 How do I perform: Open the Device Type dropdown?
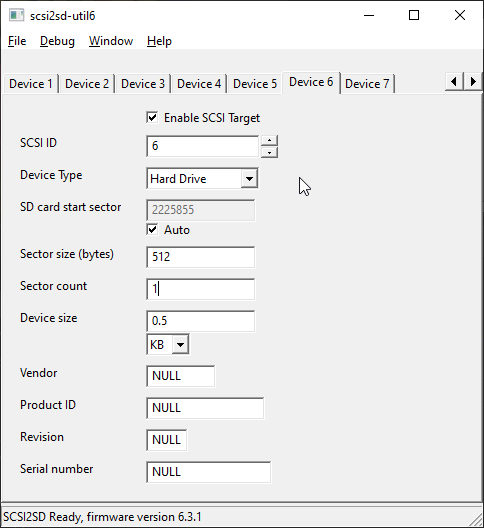[x=249, y=178]
